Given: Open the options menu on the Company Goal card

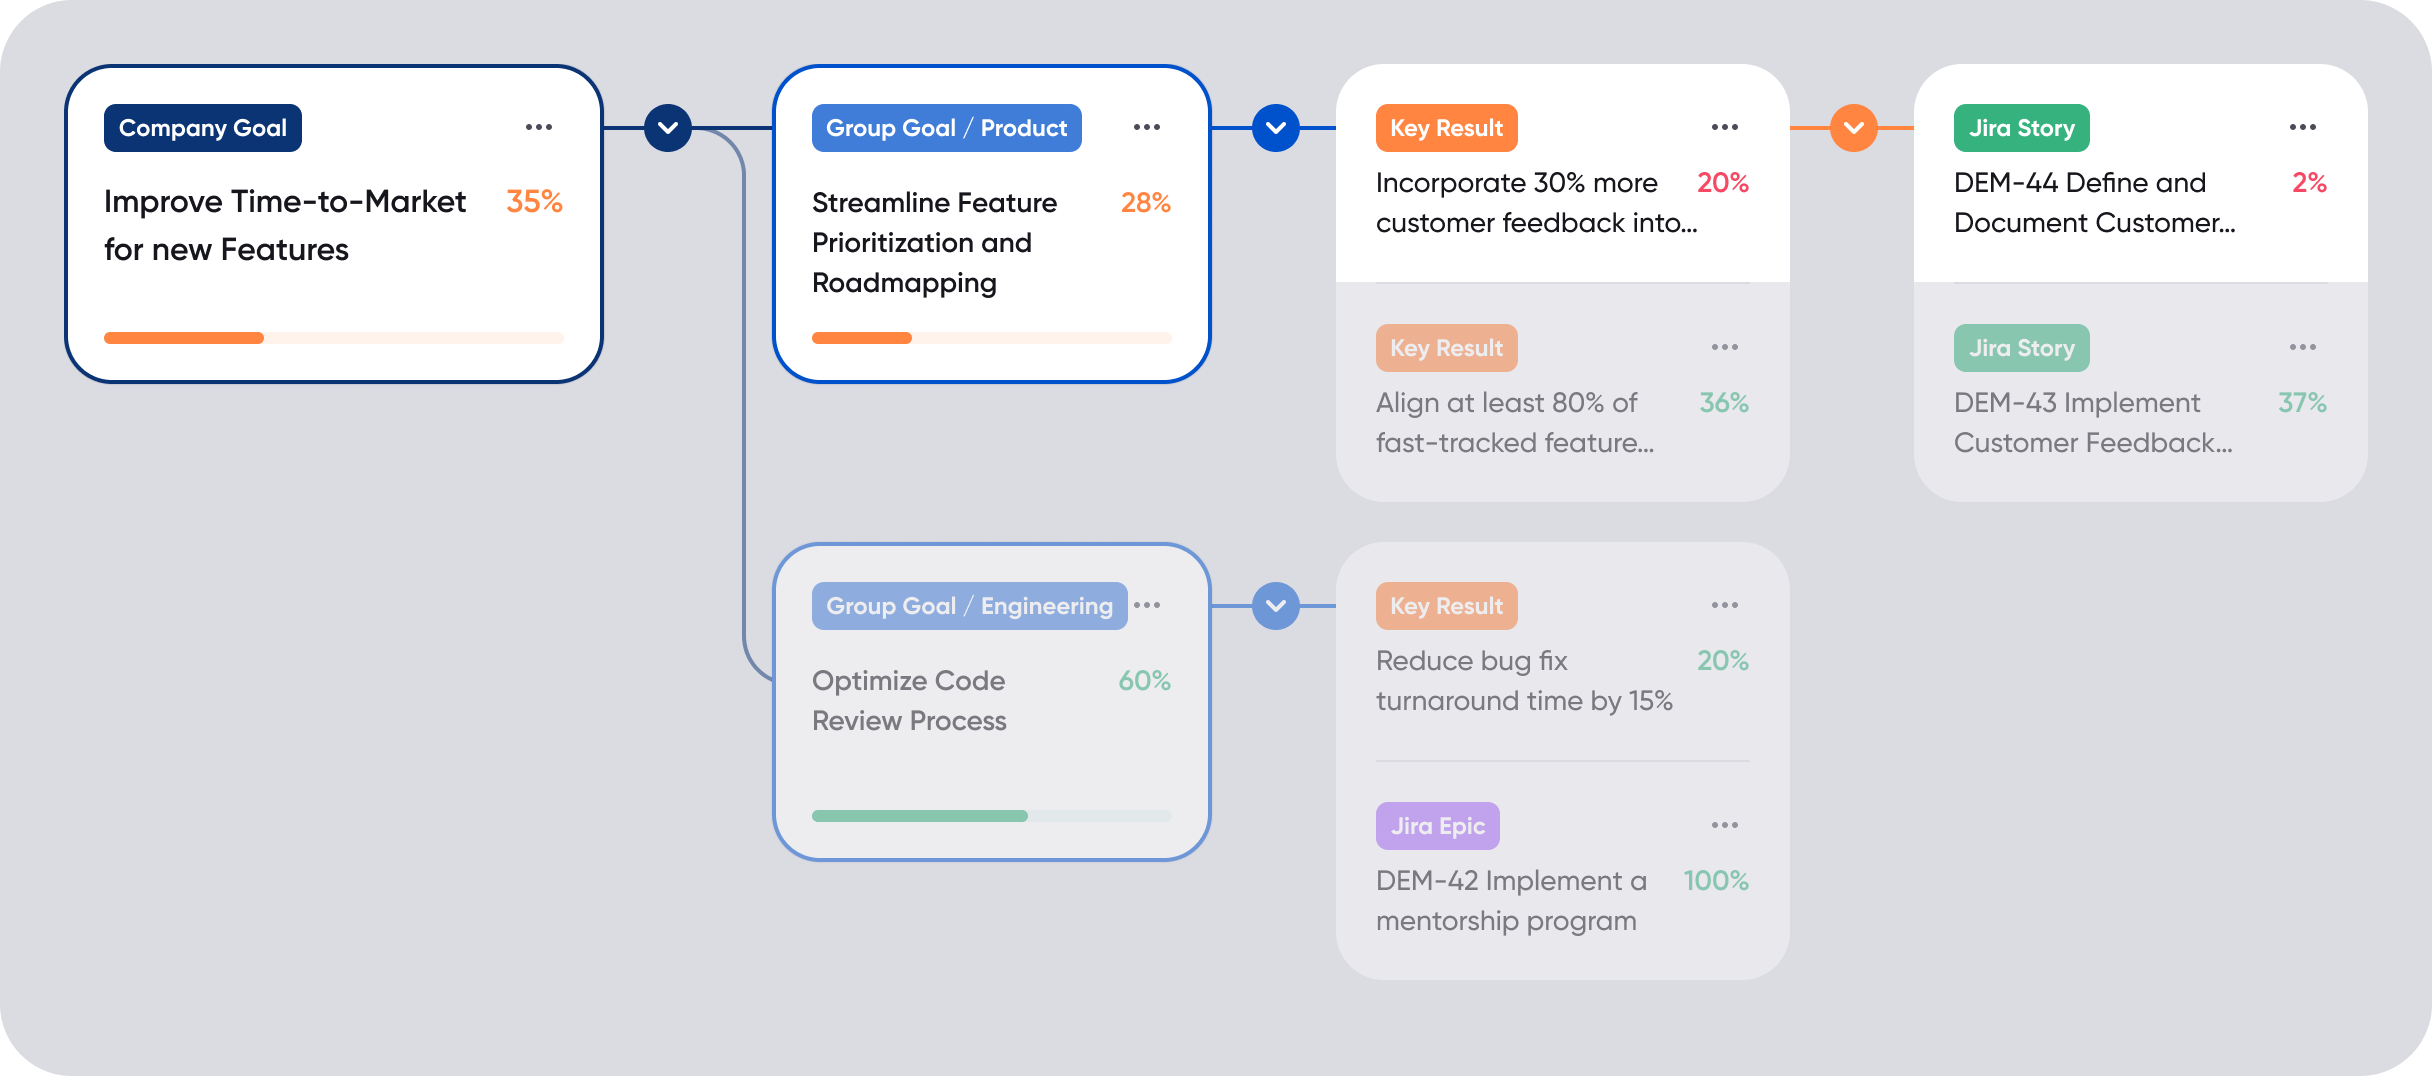Looking at the screenshot, I should [539, 126].
